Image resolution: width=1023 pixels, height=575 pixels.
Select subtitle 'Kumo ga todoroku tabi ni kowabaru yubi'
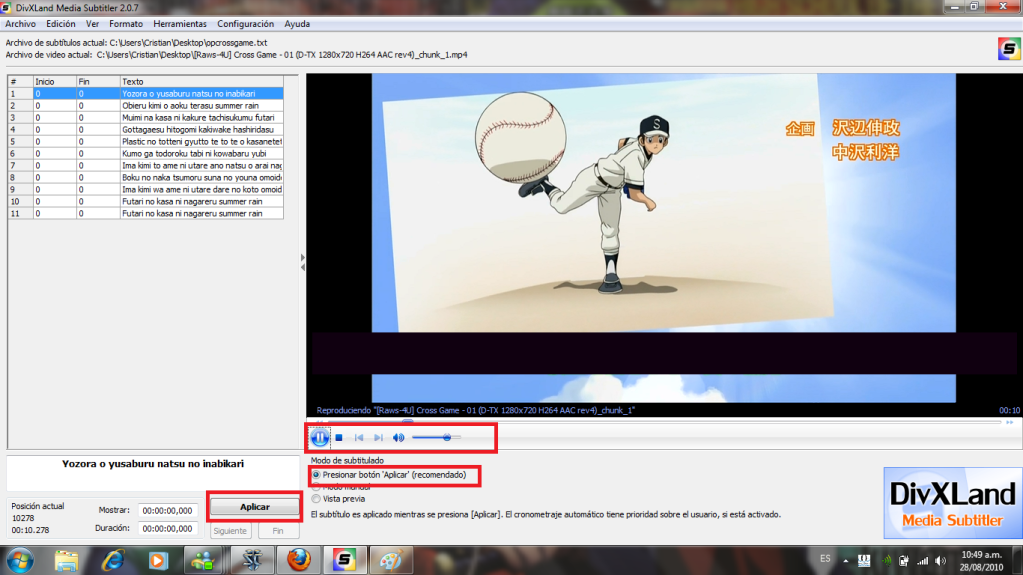point(145,153)
